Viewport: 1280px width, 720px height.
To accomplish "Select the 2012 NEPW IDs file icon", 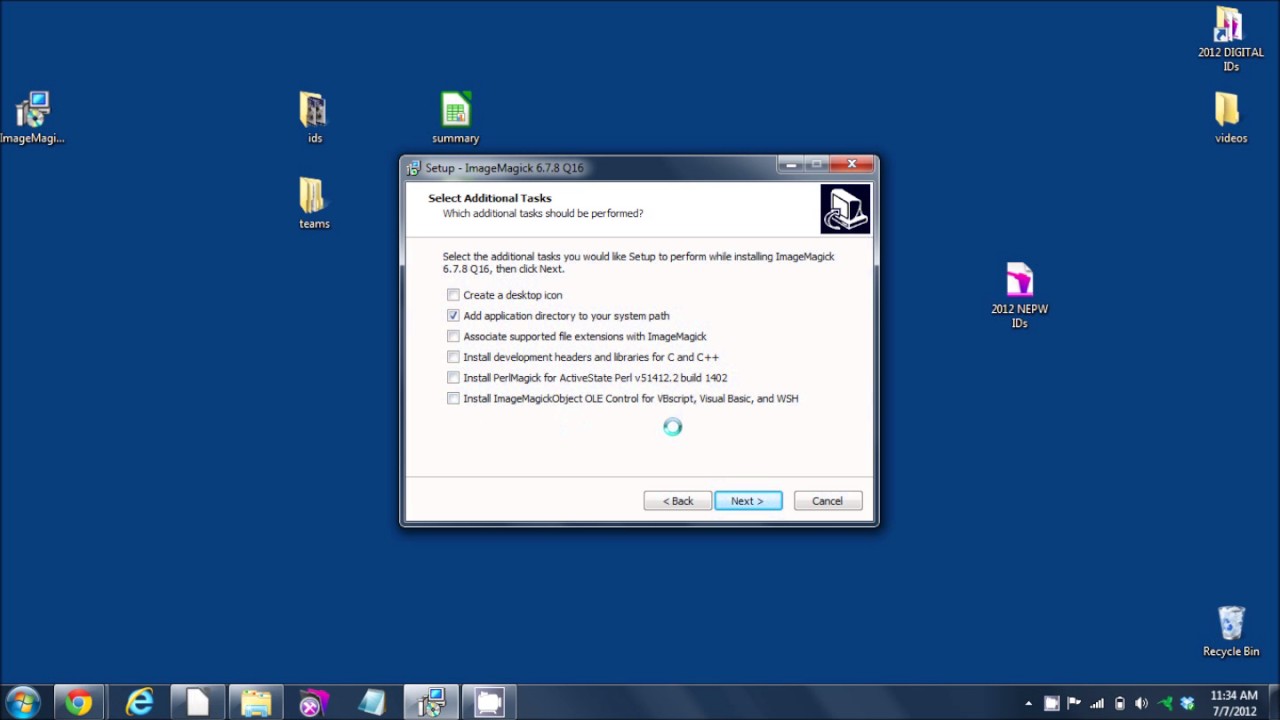I will pyautogui.click(x=1019, y=295).
